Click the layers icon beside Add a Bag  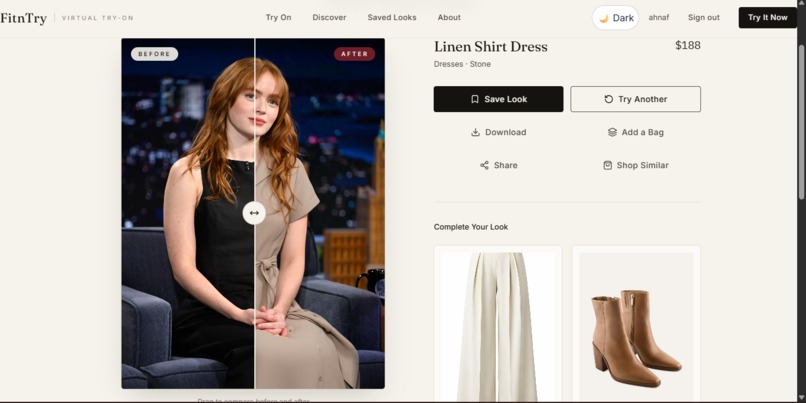612,132
